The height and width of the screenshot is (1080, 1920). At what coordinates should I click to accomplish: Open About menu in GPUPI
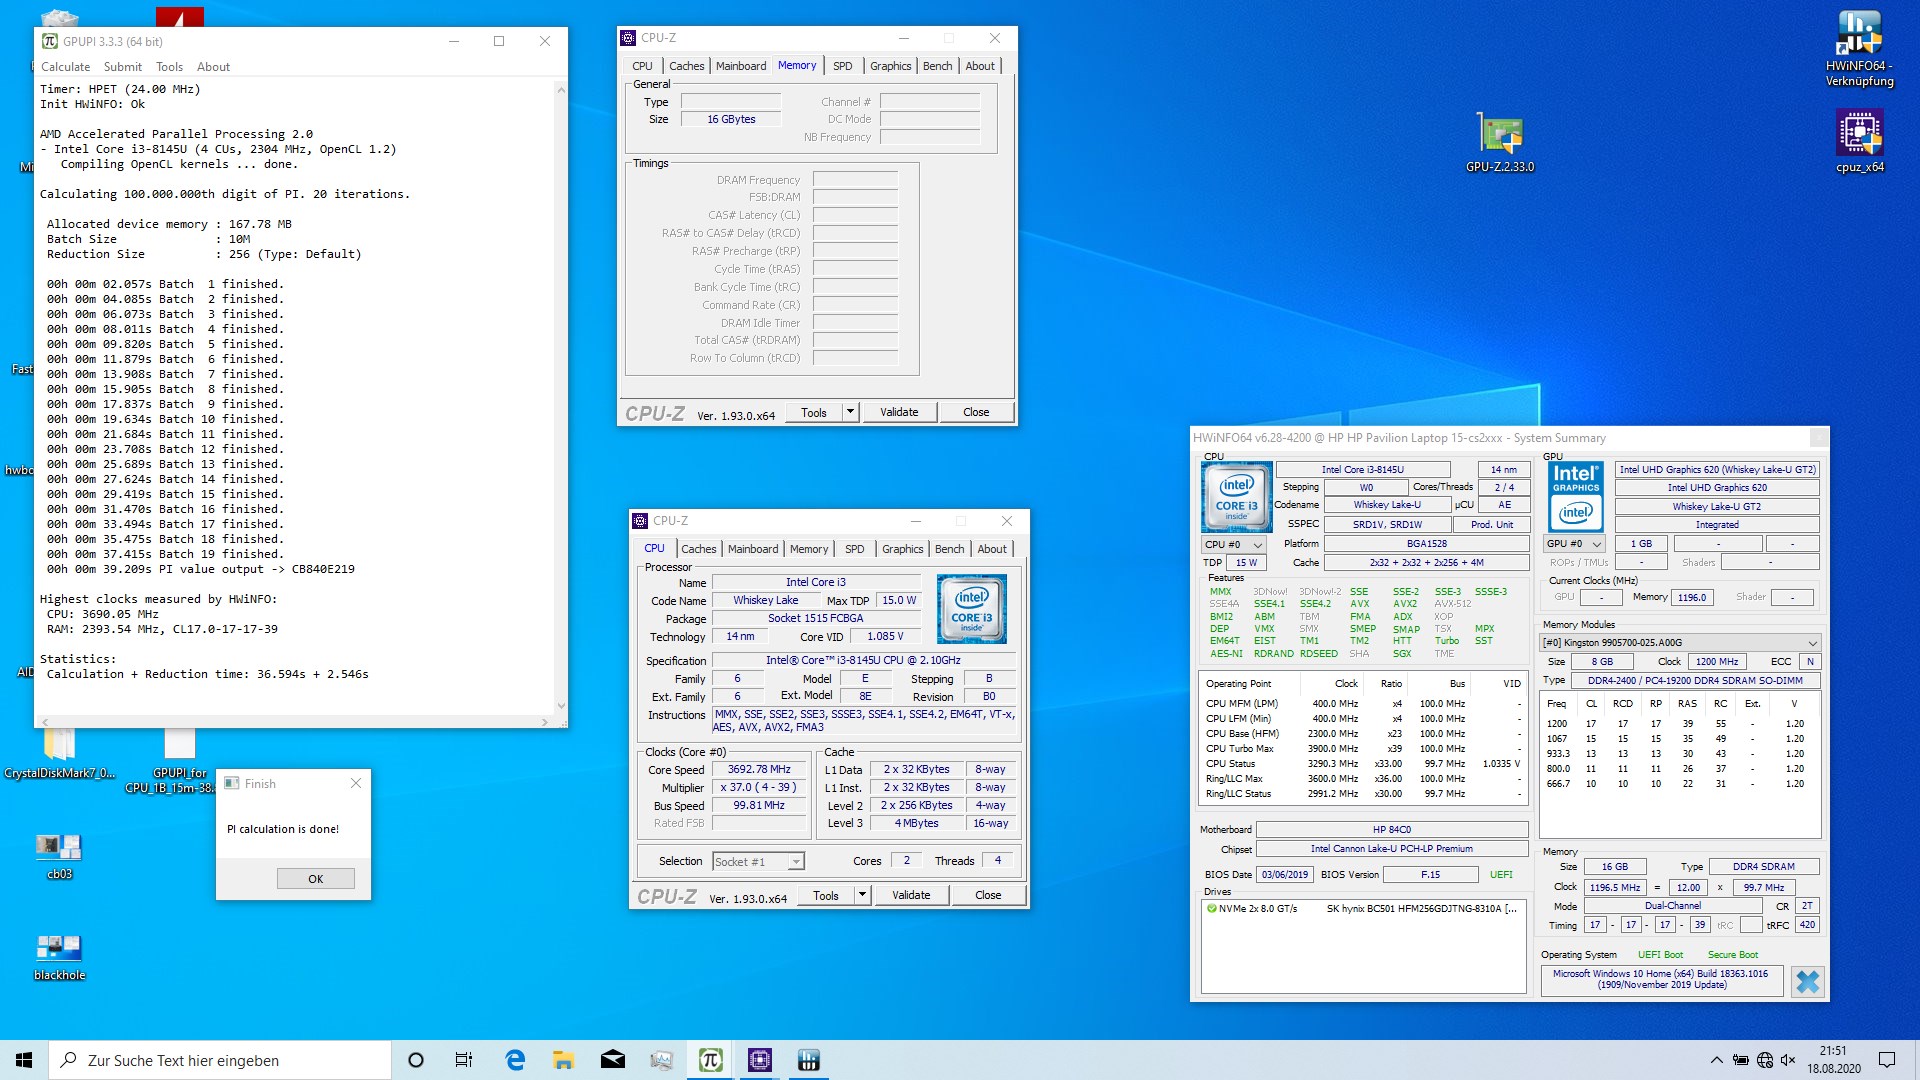click(213, 67)
